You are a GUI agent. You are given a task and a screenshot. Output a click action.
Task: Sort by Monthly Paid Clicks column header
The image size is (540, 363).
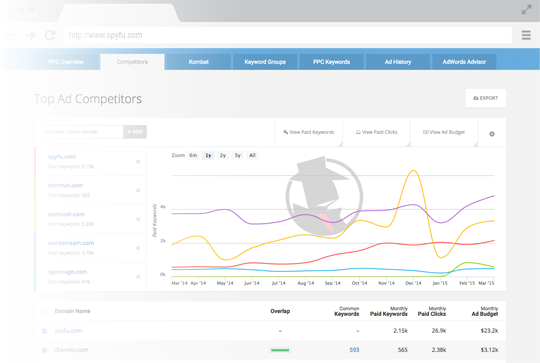click(432, 311)
